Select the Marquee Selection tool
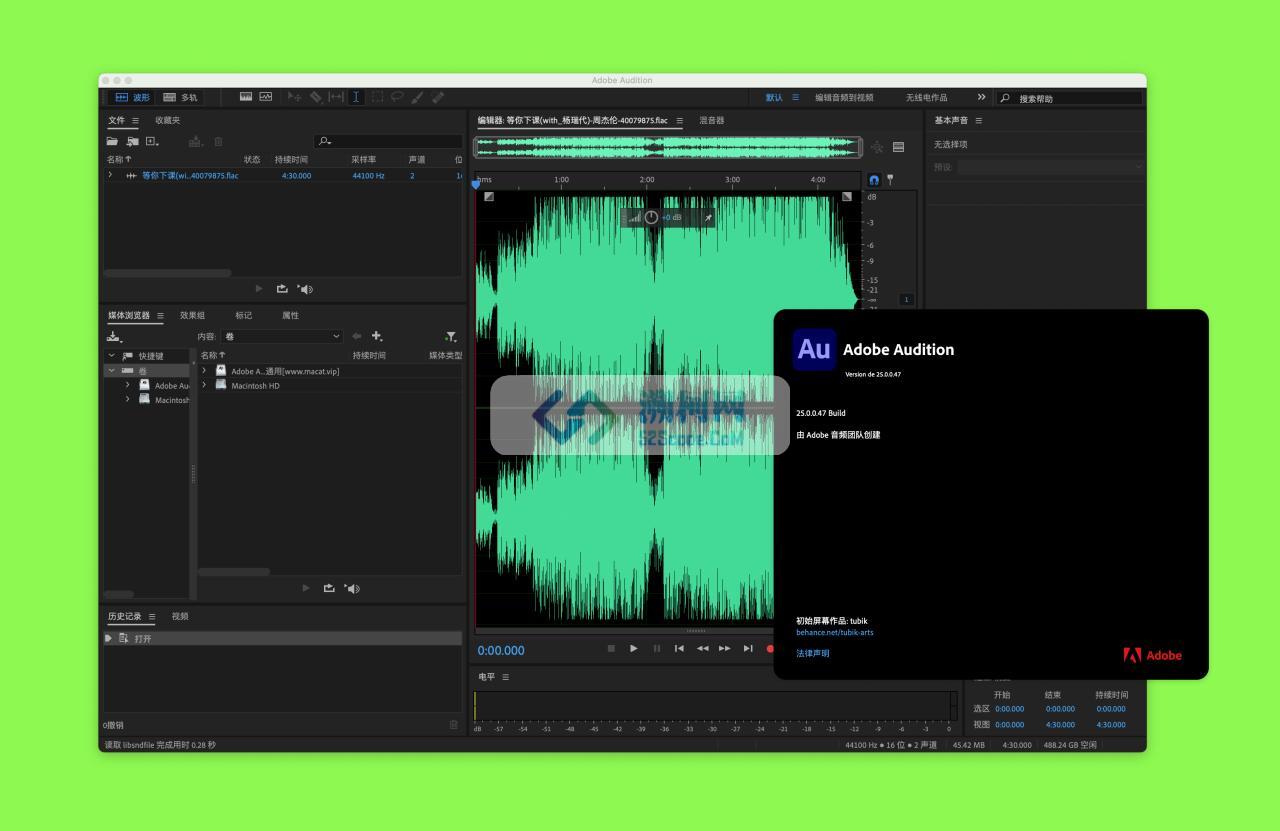Screen dimensions: 1280x831 (377, 97)
